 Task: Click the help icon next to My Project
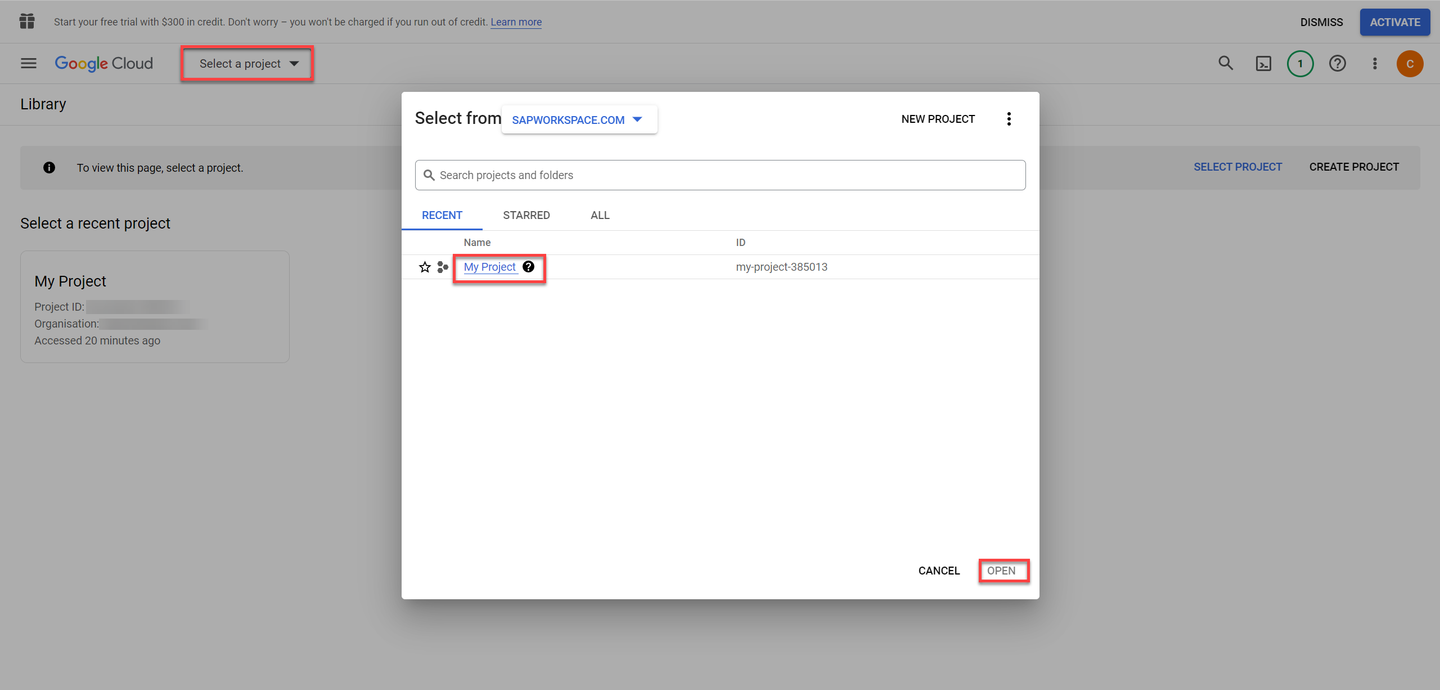click(x=529, y=266)
